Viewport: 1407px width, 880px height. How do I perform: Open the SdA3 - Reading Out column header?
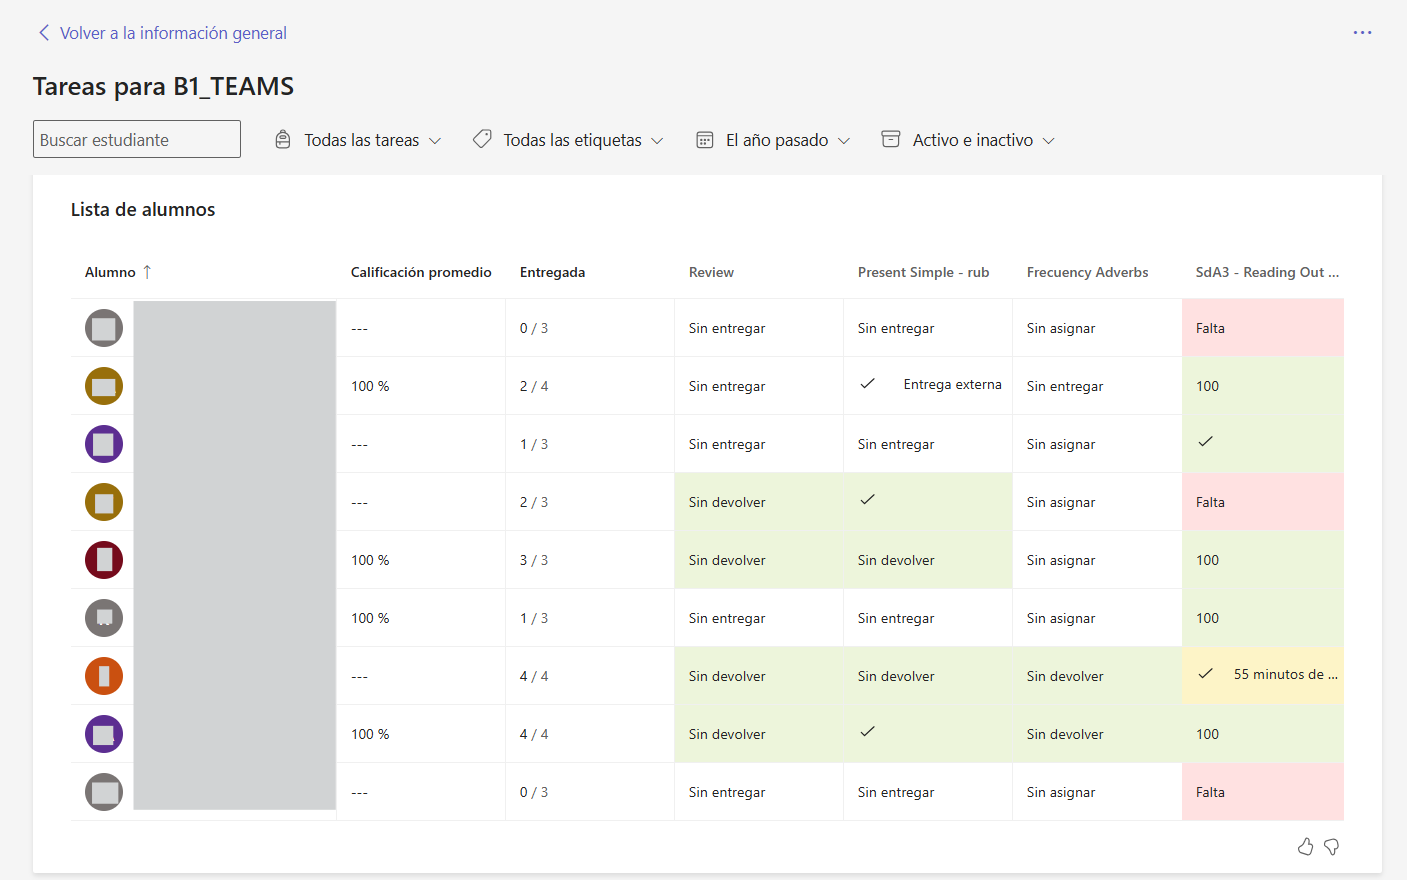1267,272
